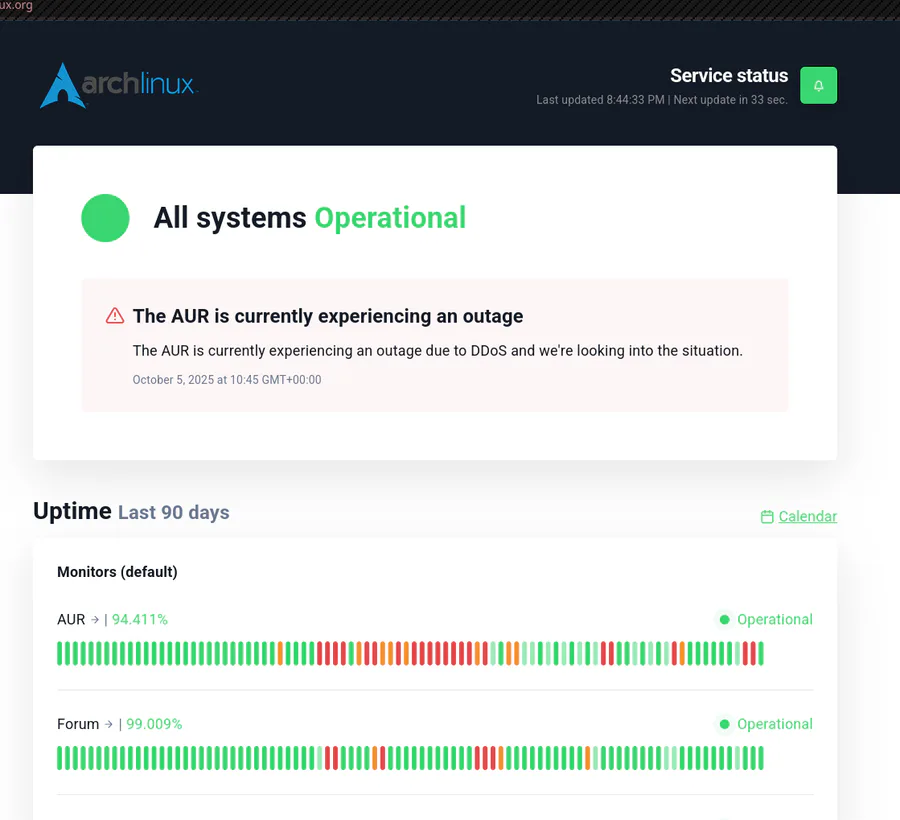Click the green notification bell button
This screenshot has width=900, height=820.
(818, 86)
